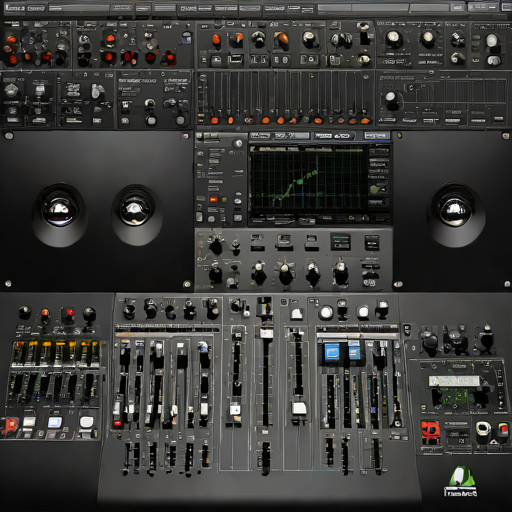Click the light-blue lit button in the bottom-left module

(54, 422)
